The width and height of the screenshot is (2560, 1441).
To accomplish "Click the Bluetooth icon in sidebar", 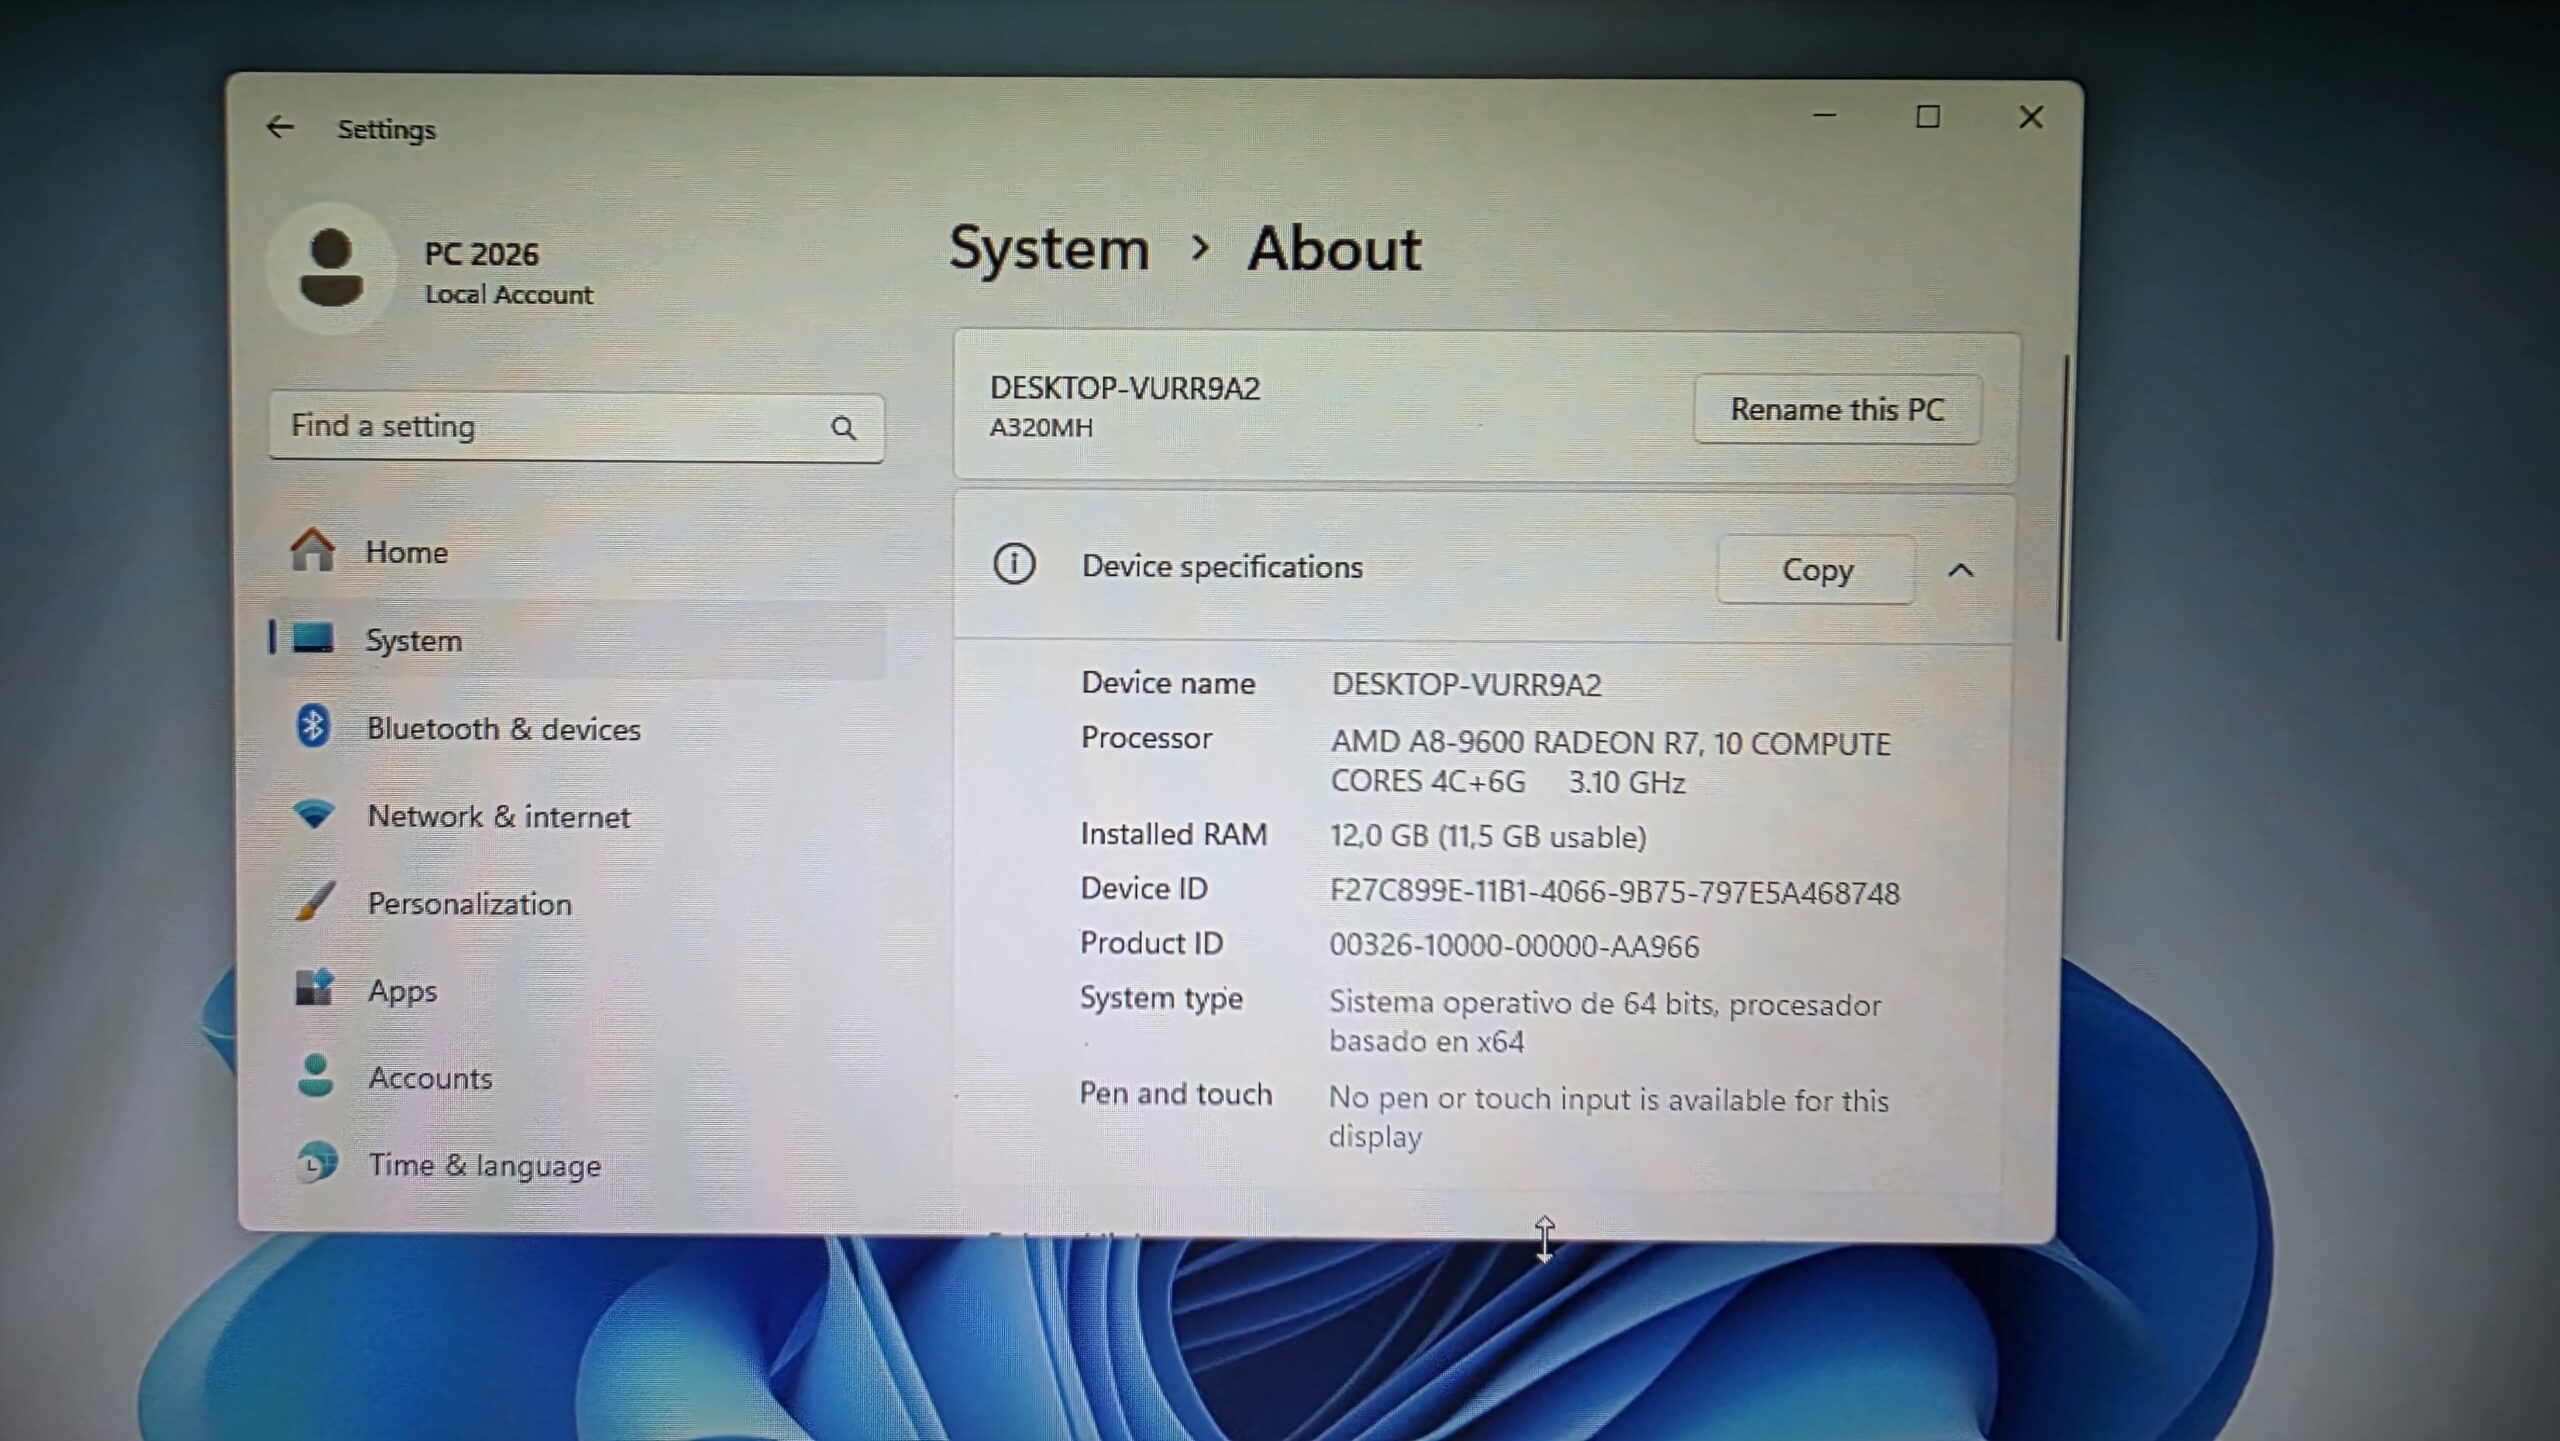I will pyautogui.click(x=313, y=727).
